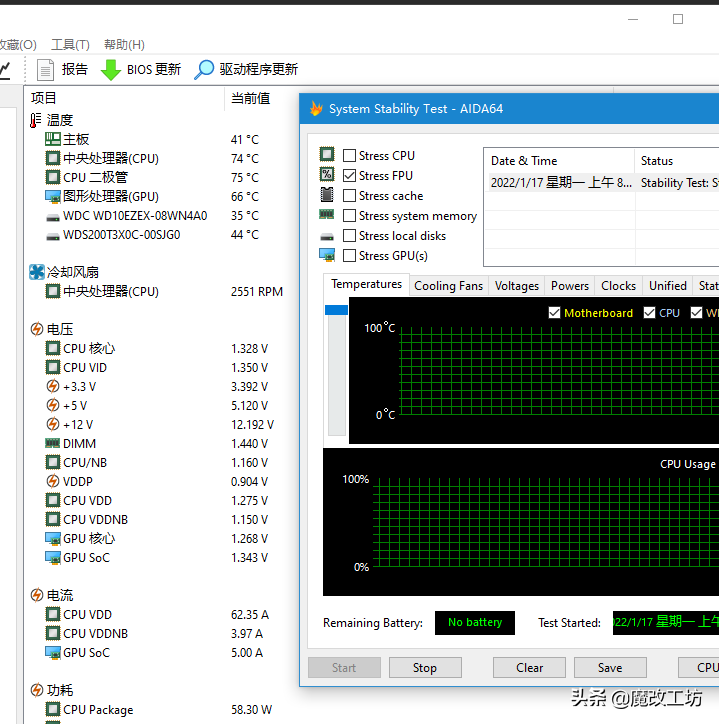The image size is (719, 724).
Task: Switch to the Clocks tab
Action: coord(618,286)
